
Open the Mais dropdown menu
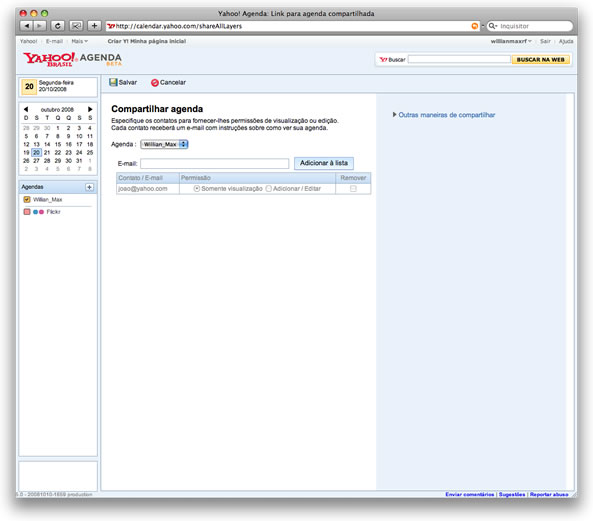coord(79,41)
